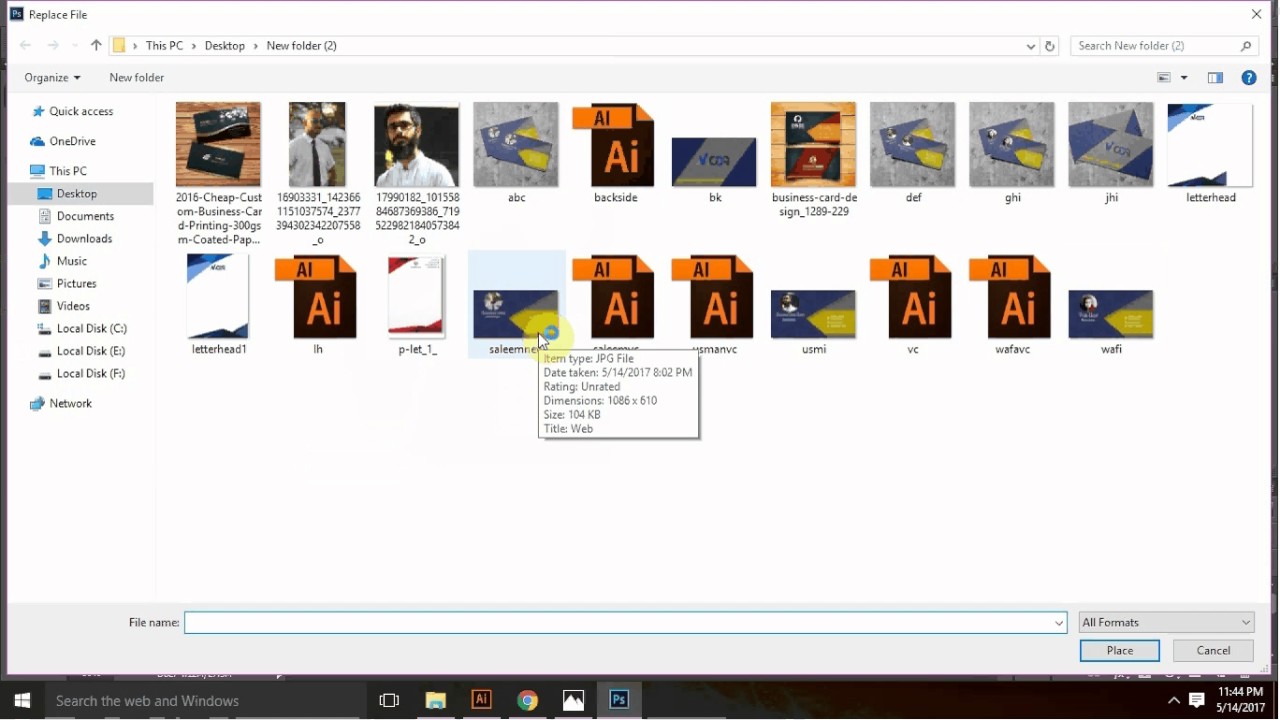Open the All Formats file type dropdown

click(x=1167, y=623)
